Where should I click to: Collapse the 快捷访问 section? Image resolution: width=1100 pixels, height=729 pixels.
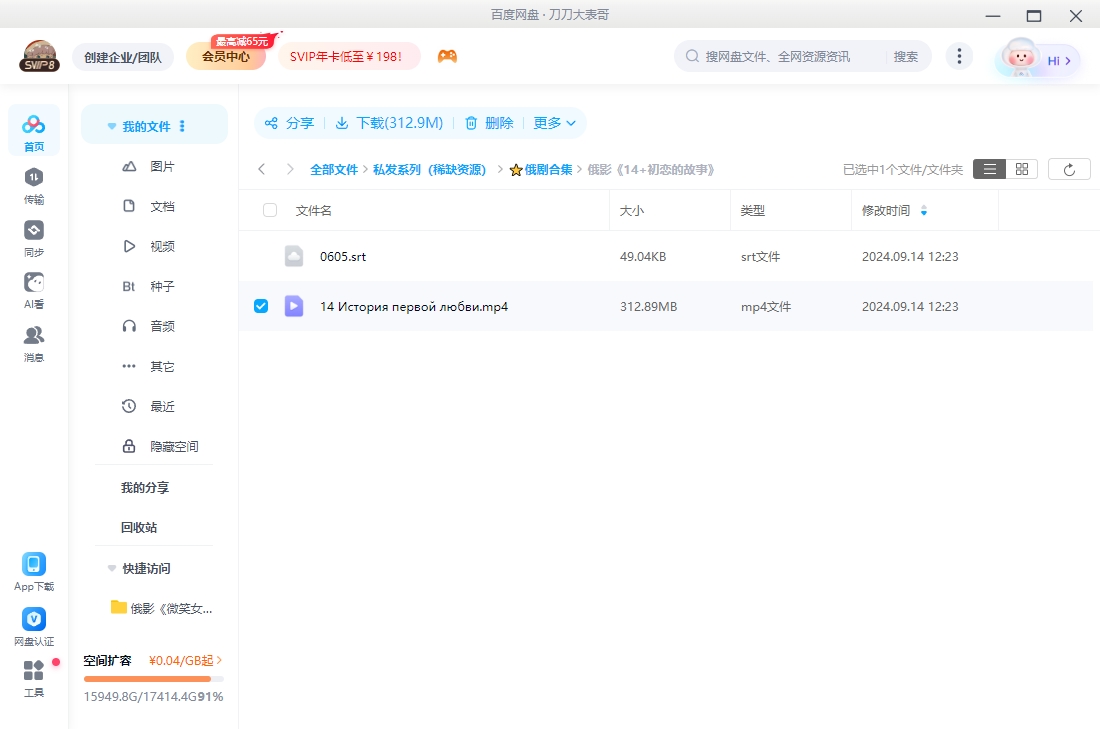[111, 568]
